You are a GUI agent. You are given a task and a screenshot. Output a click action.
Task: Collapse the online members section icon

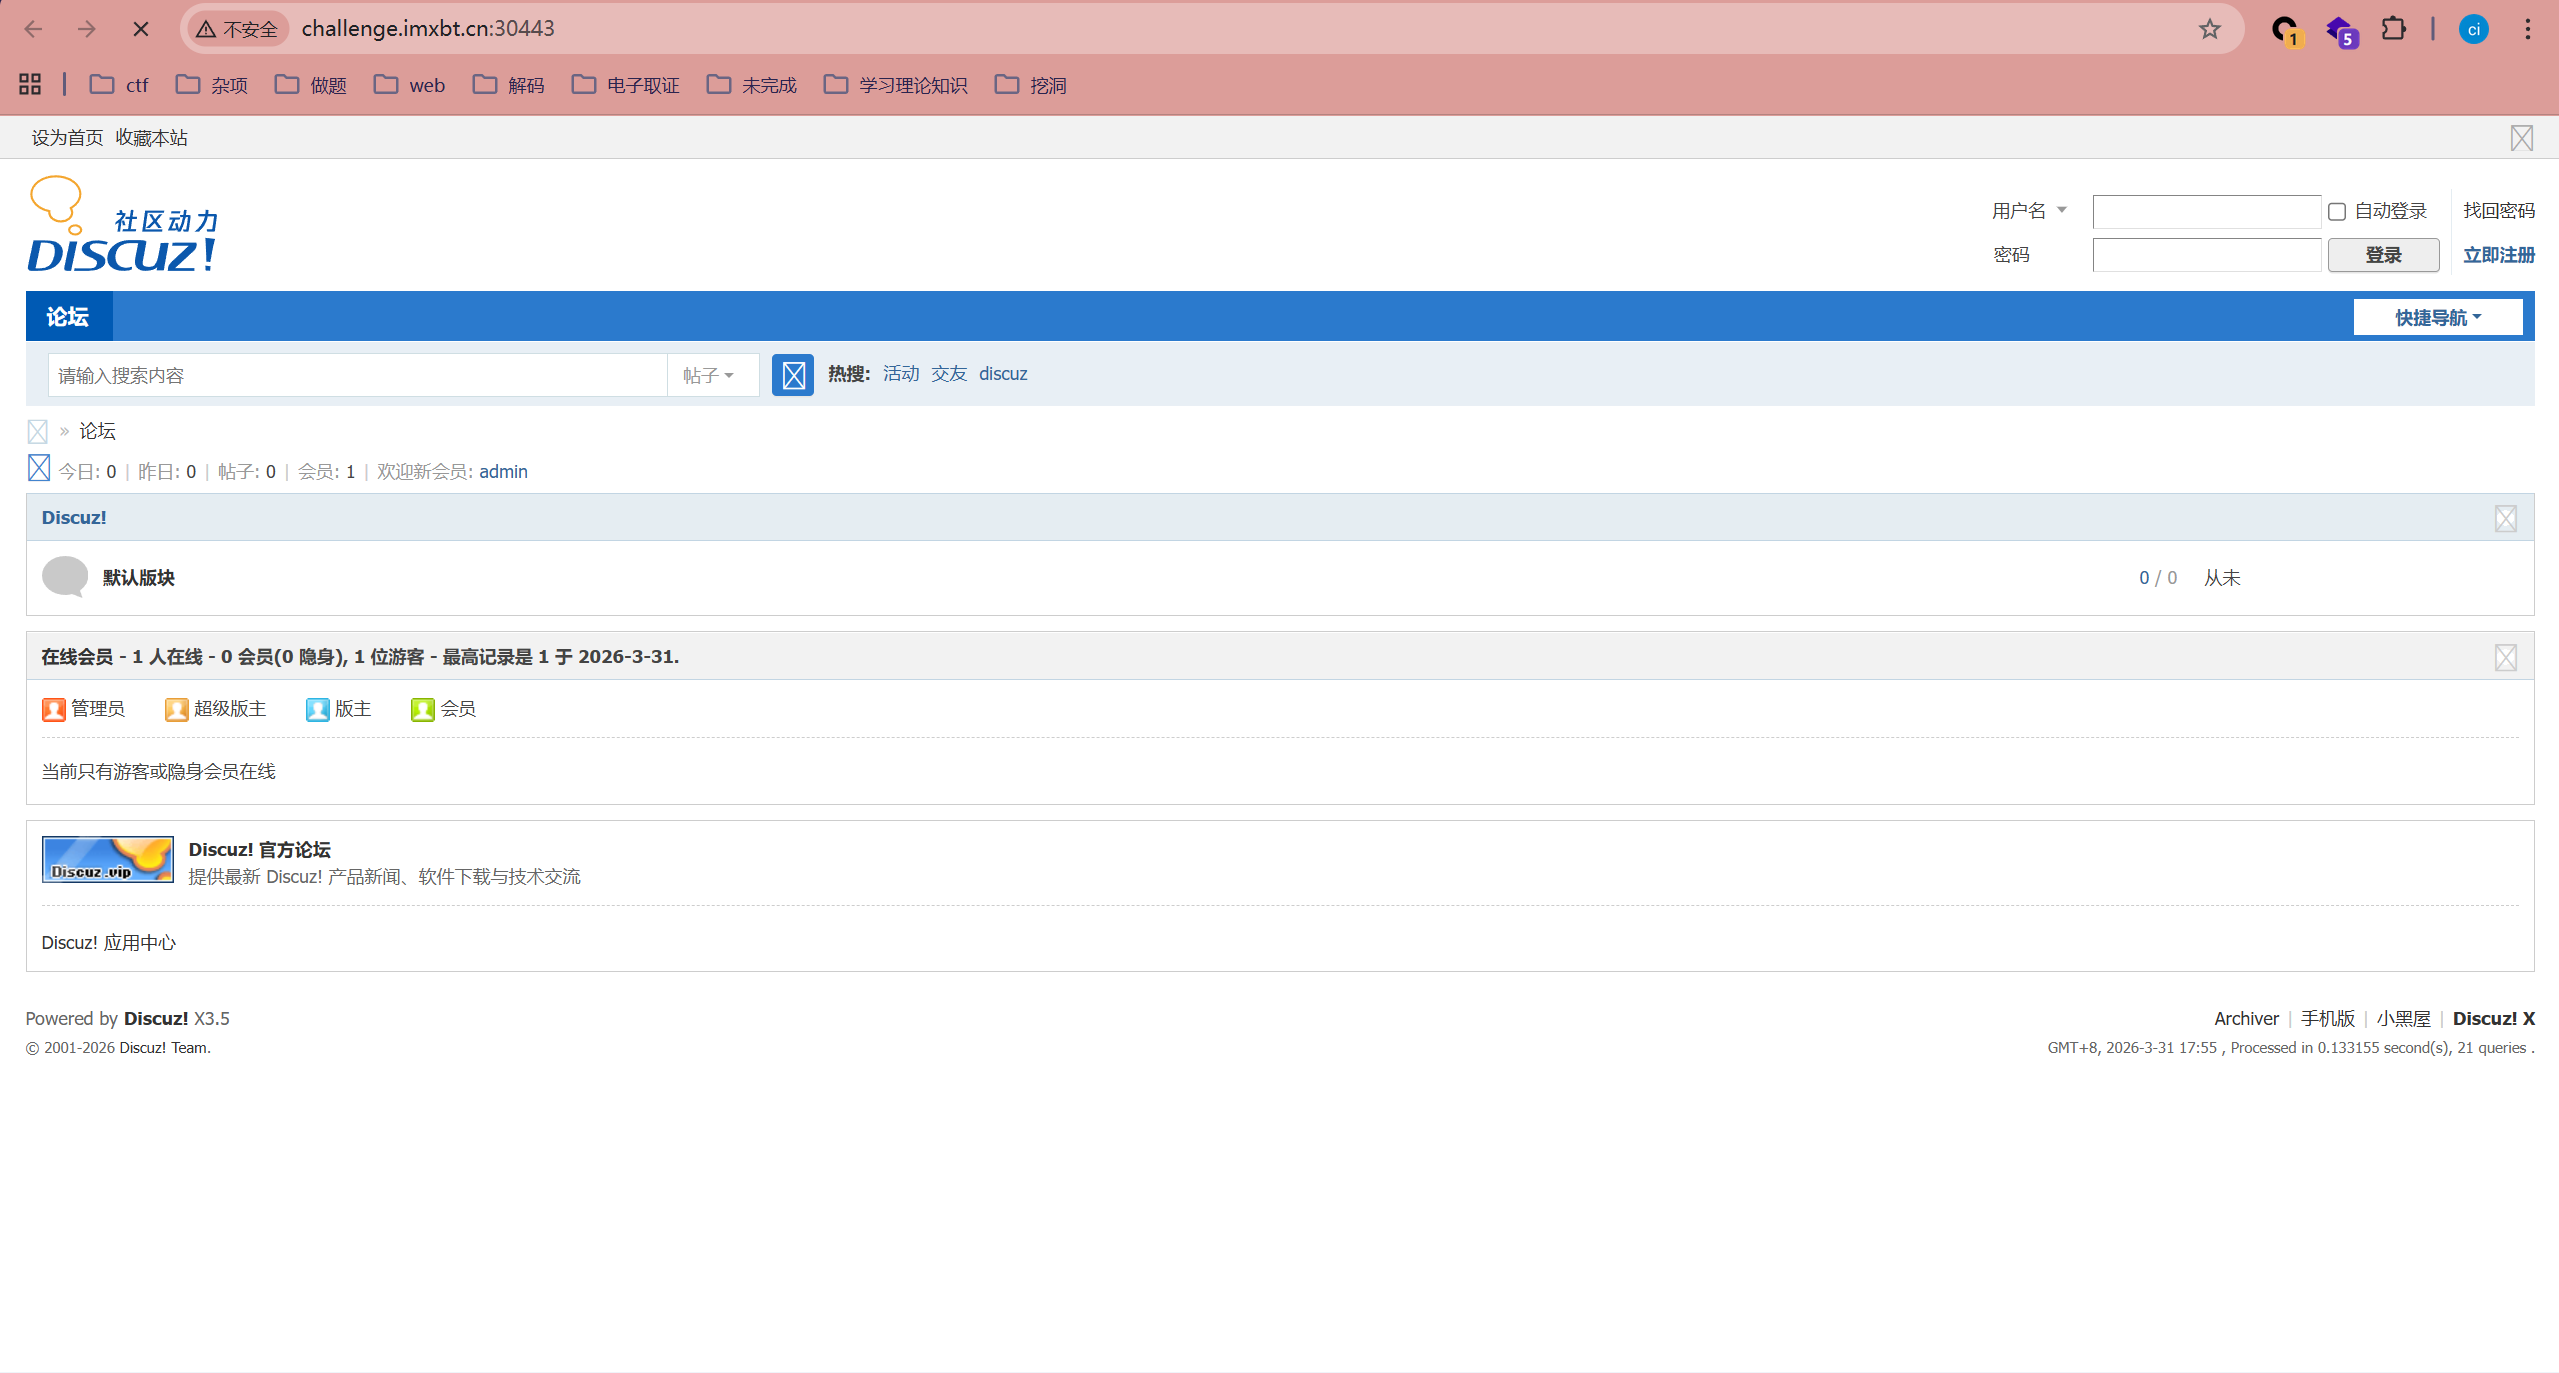2505,657
